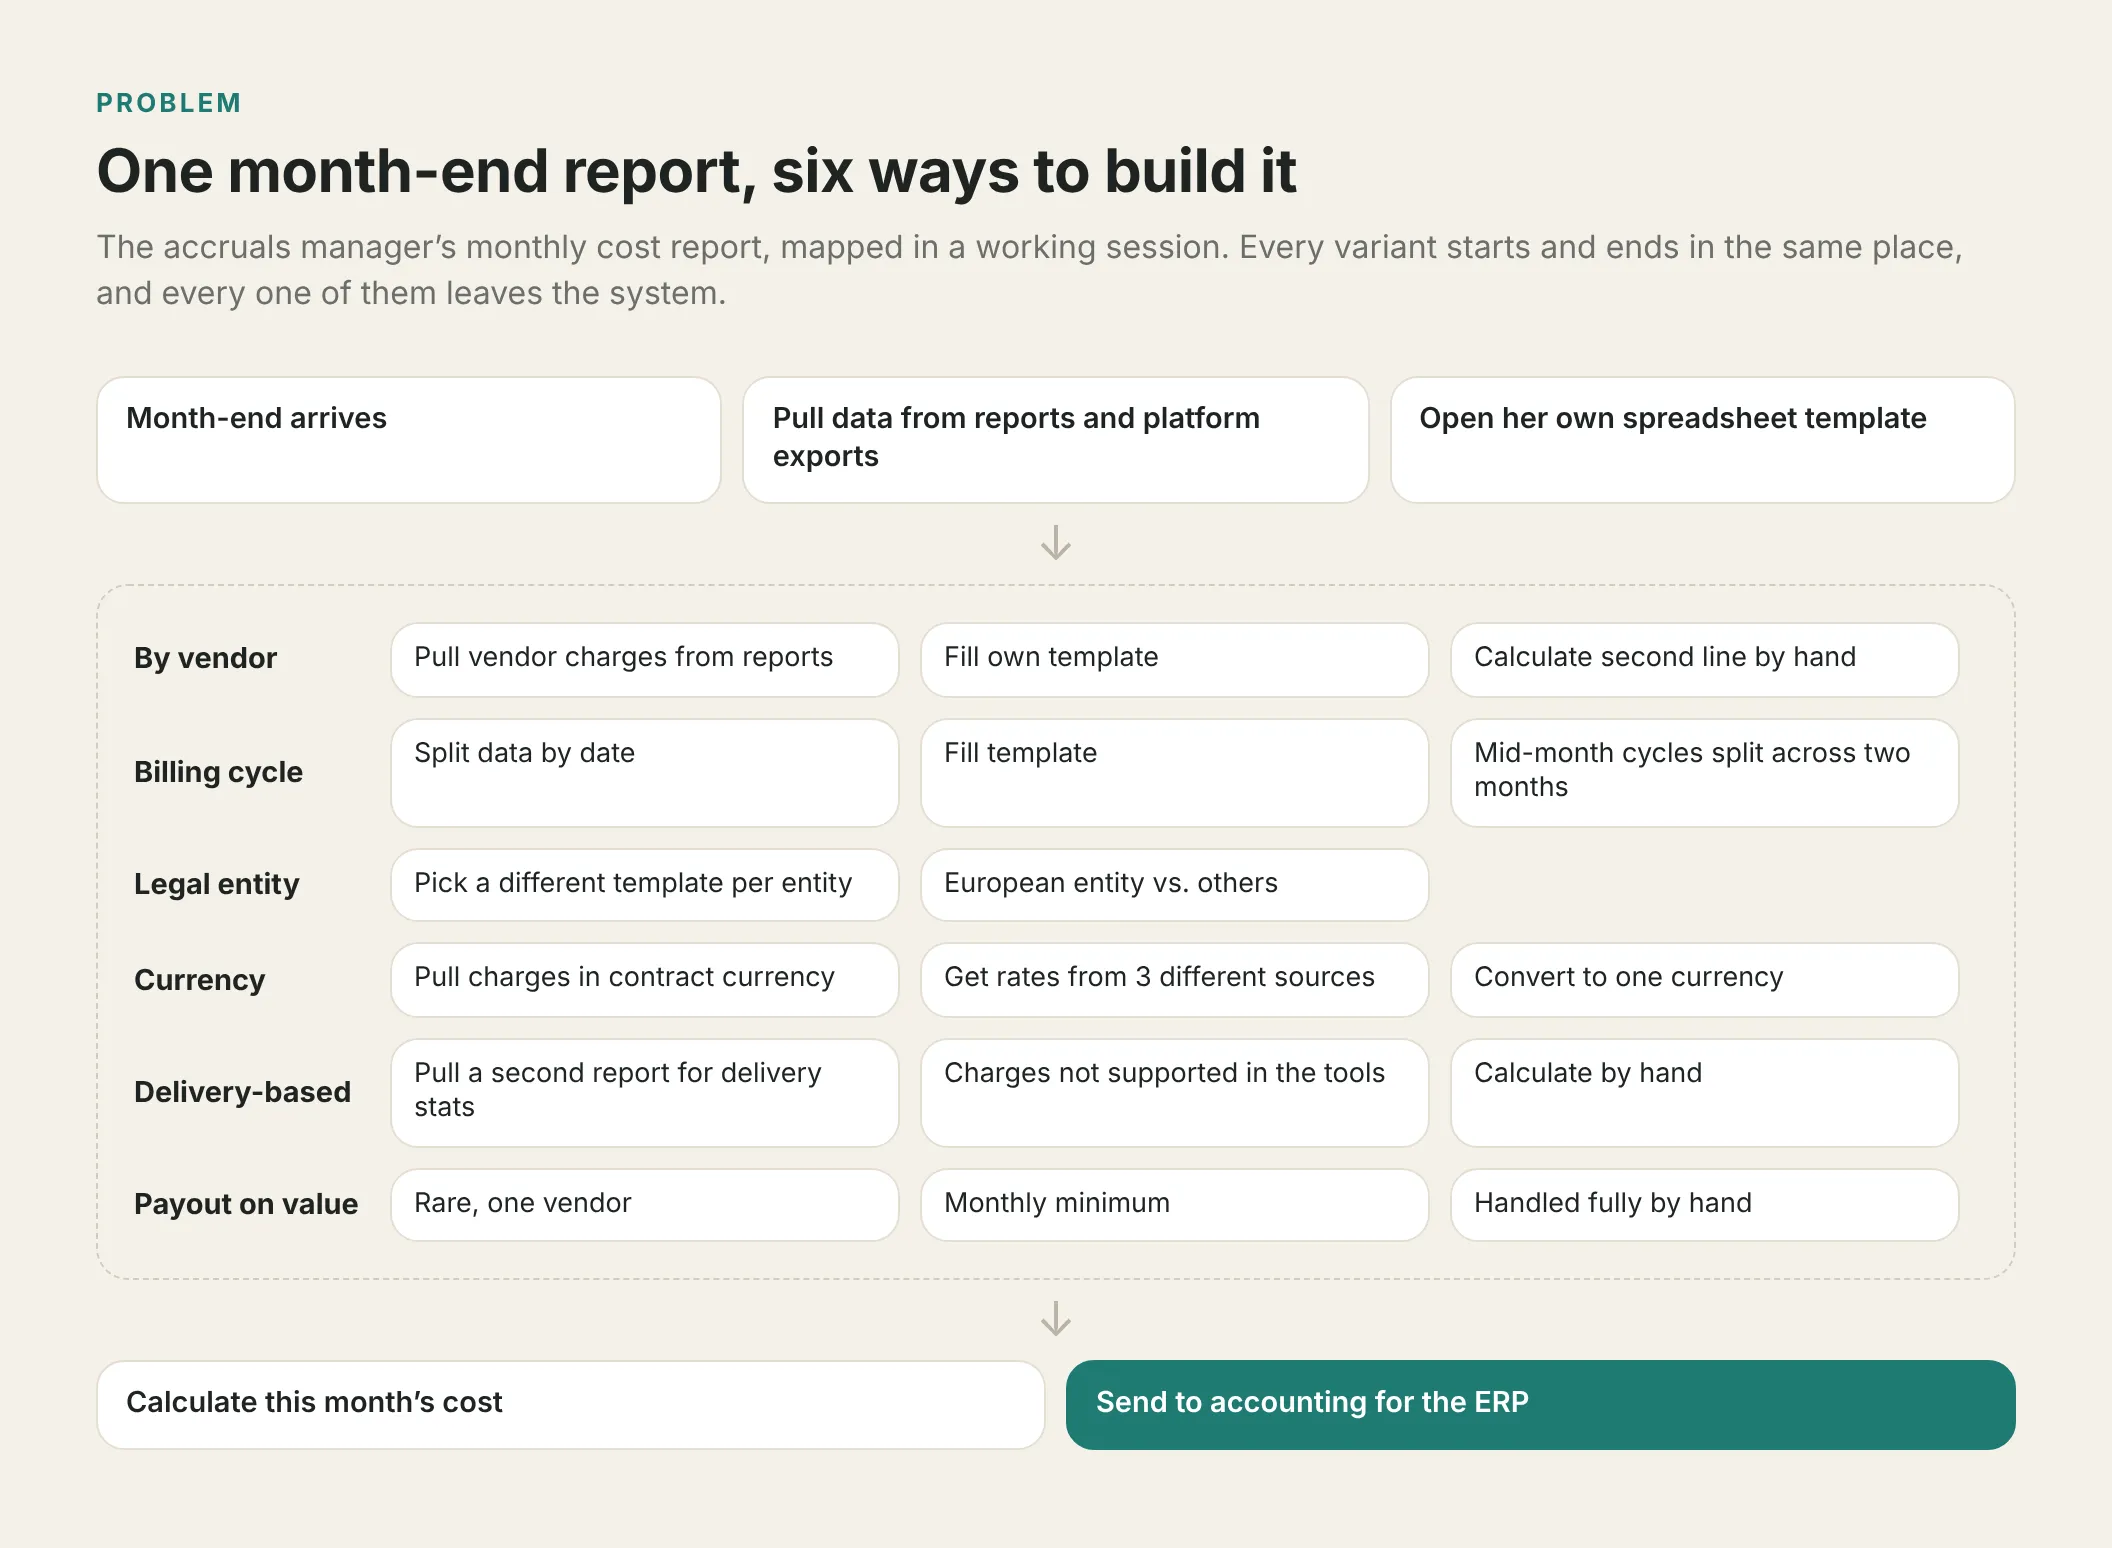Select the 'Delivery-based' row label

click(243, 1092)
